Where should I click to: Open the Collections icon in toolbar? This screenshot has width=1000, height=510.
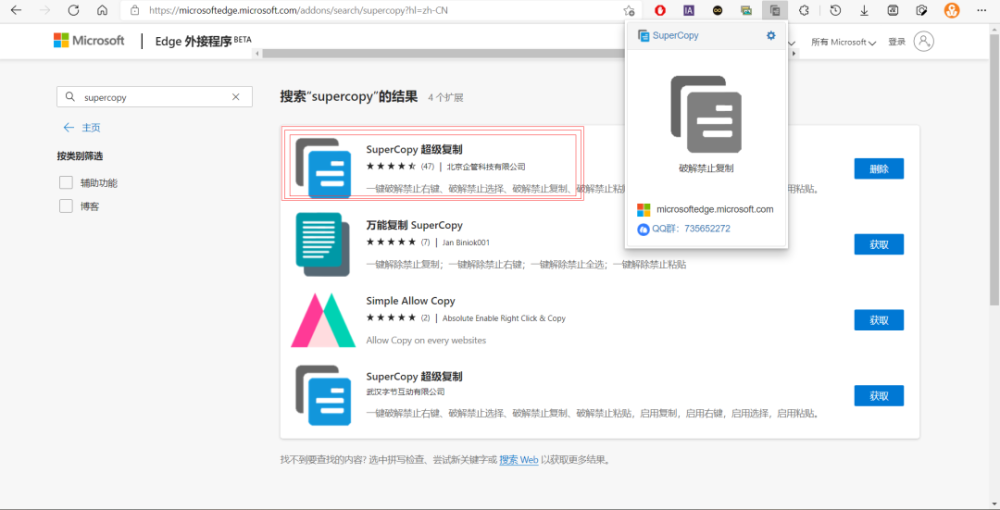click(x=893, y=10)
